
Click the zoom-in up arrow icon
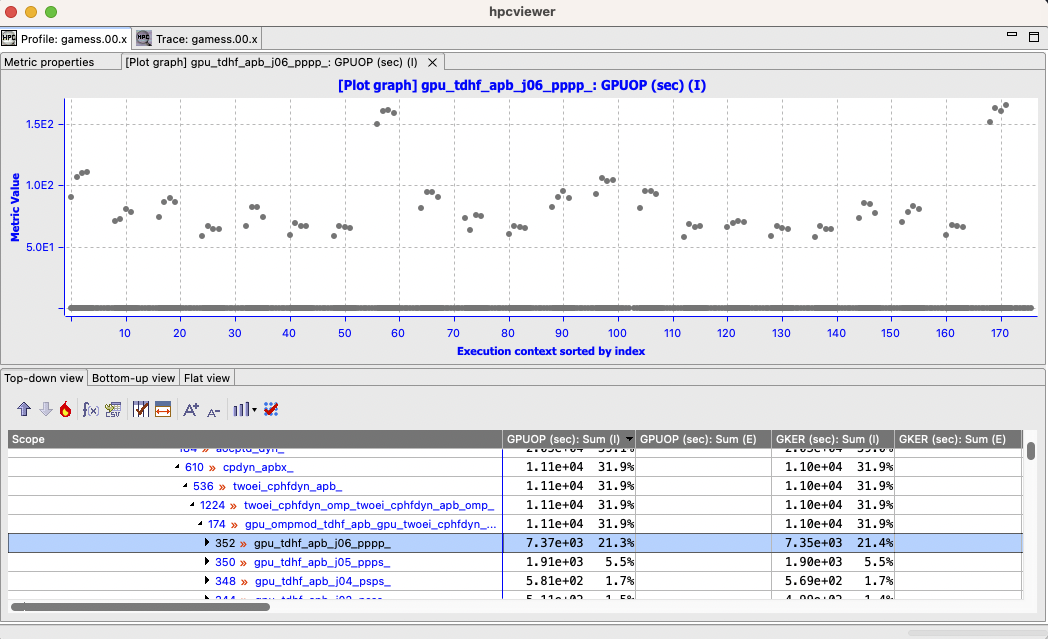[25, 409]
